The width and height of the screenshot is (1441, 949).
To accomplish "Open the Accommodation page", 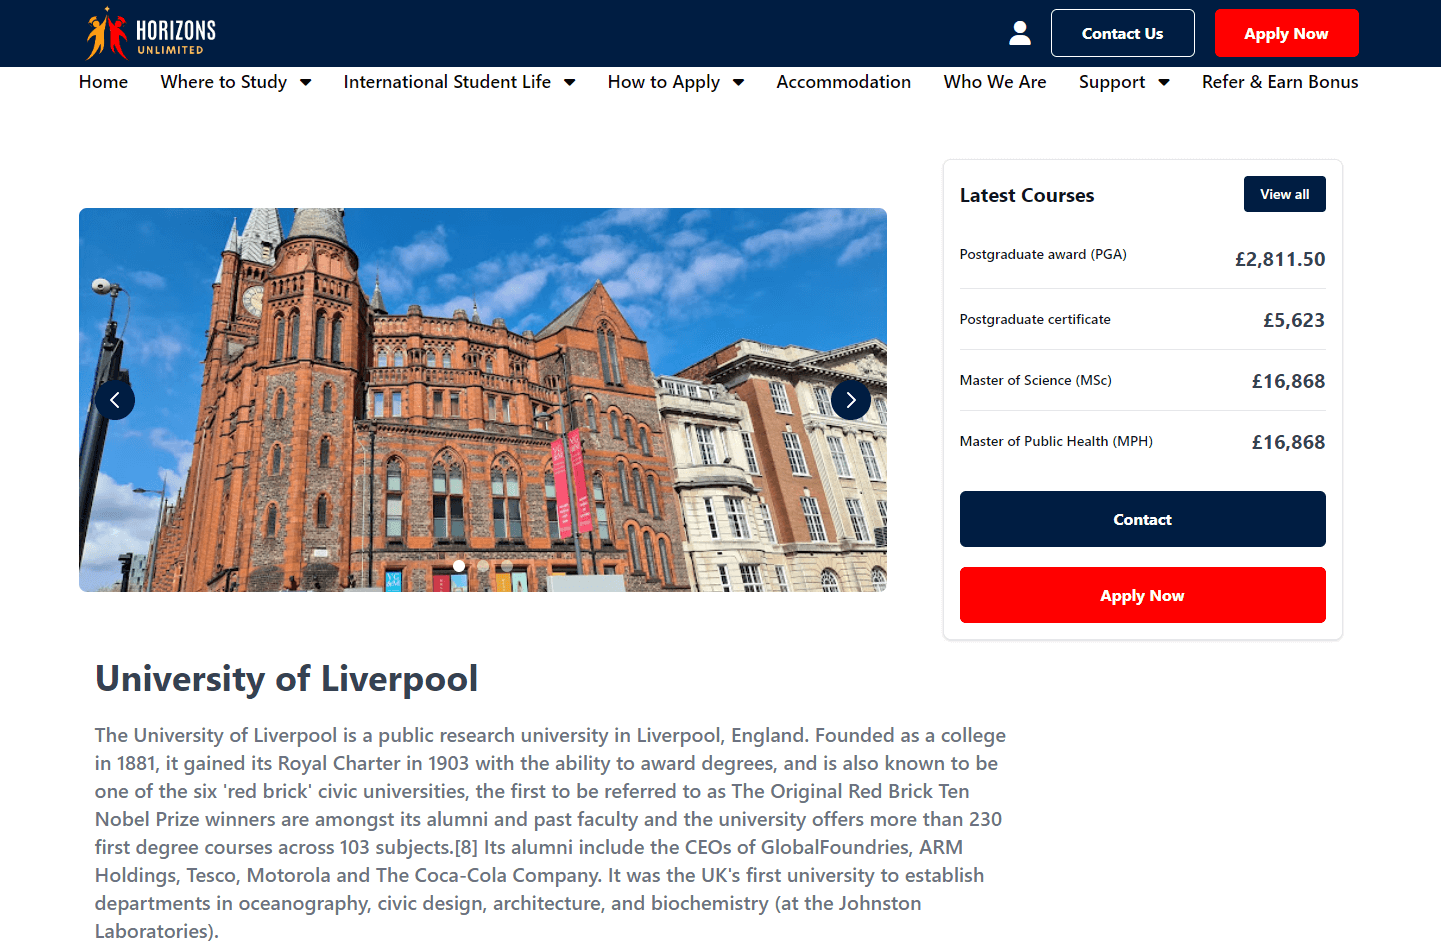I will point(843,82).
